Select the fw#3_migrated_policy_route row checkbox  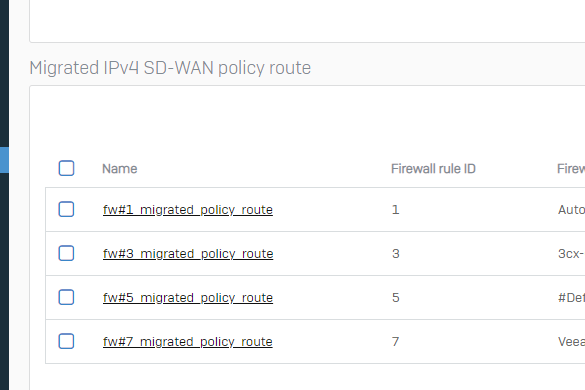(x=66, y=253)
